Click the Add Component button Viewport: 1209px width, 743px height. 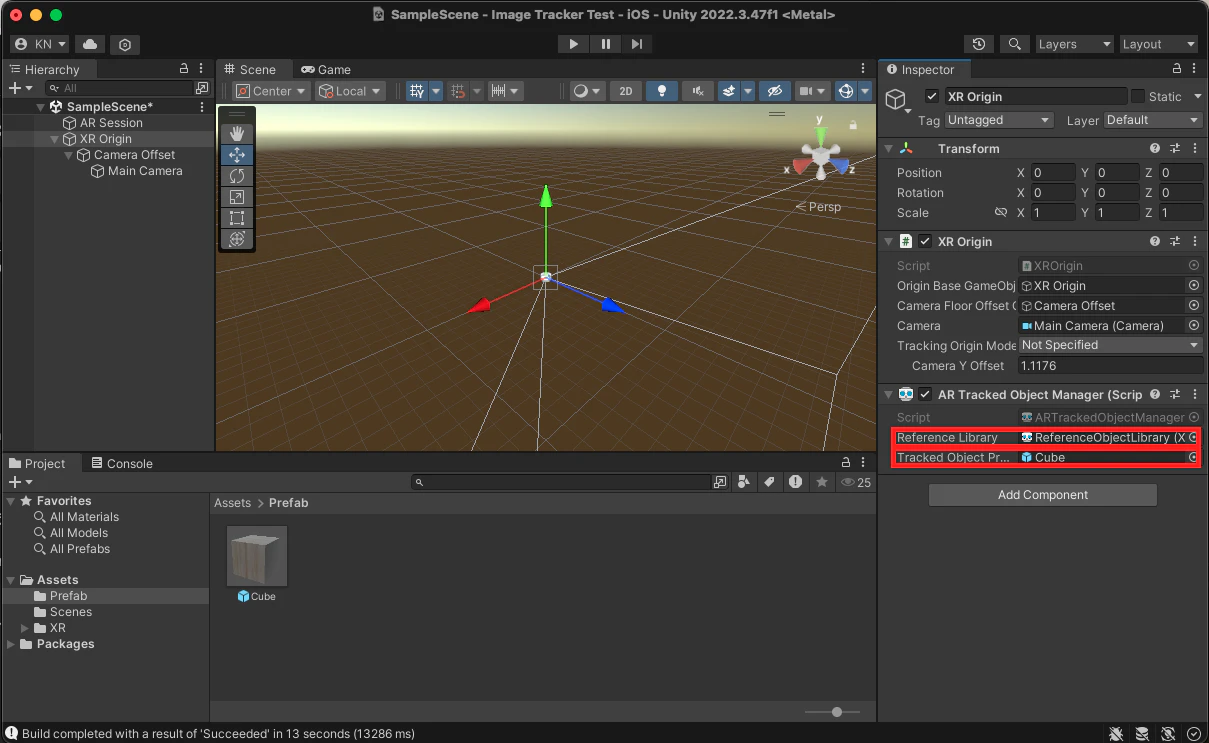click(x=1042, y=494)
